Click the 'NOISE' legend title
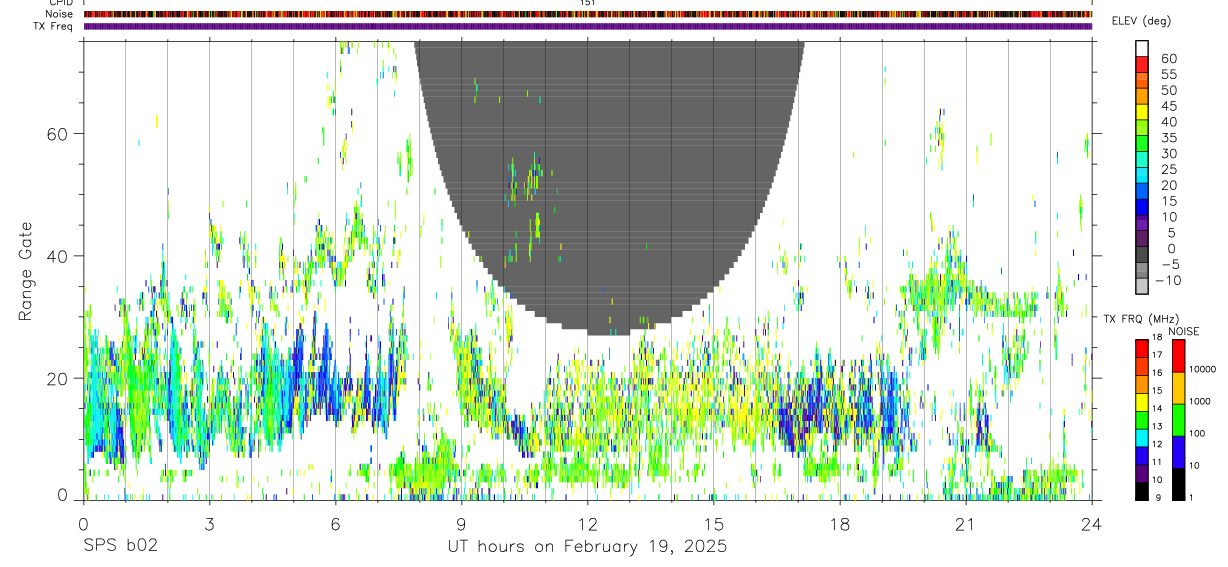This screenshot has width=1228, height=567. coord(1184,331)
